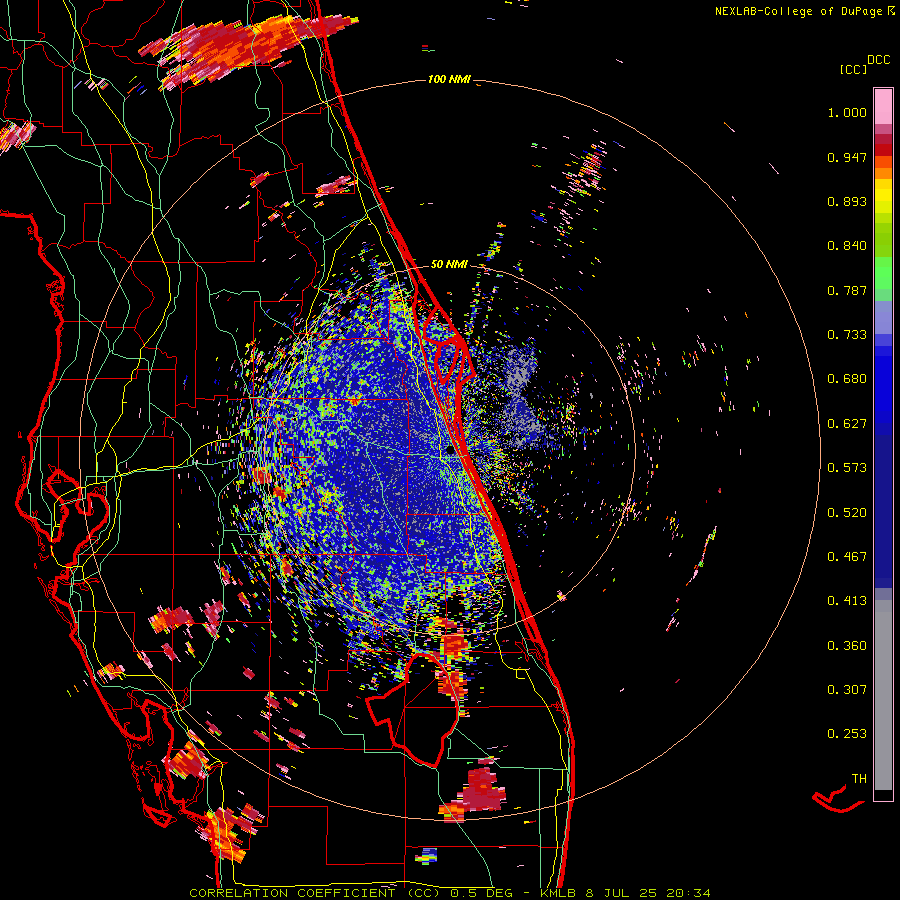Image resolution: width=900 pixels, height=900 pixels.
Task: Click the 0.5 DEG elevation text
Action: point(481,893)
